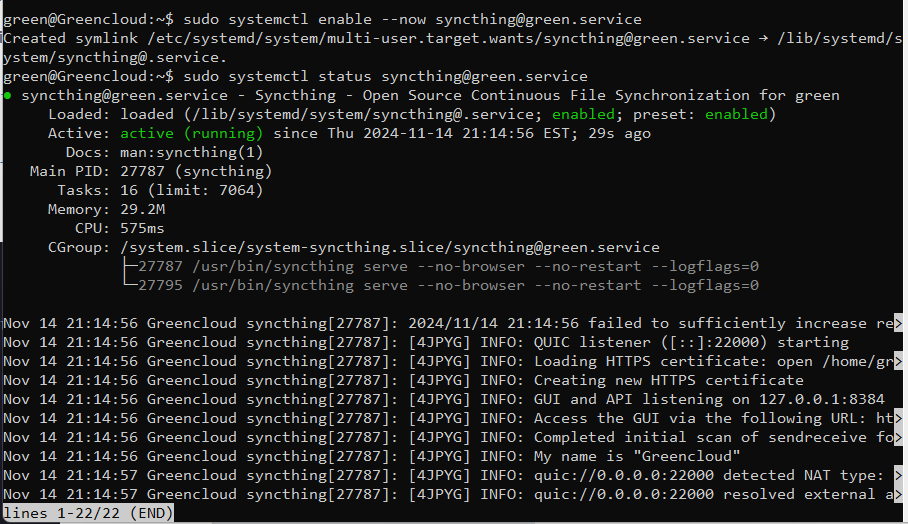This screenshot has width=908, height=524.
Task: Select the process tree entry 27795
Action: 448,285
